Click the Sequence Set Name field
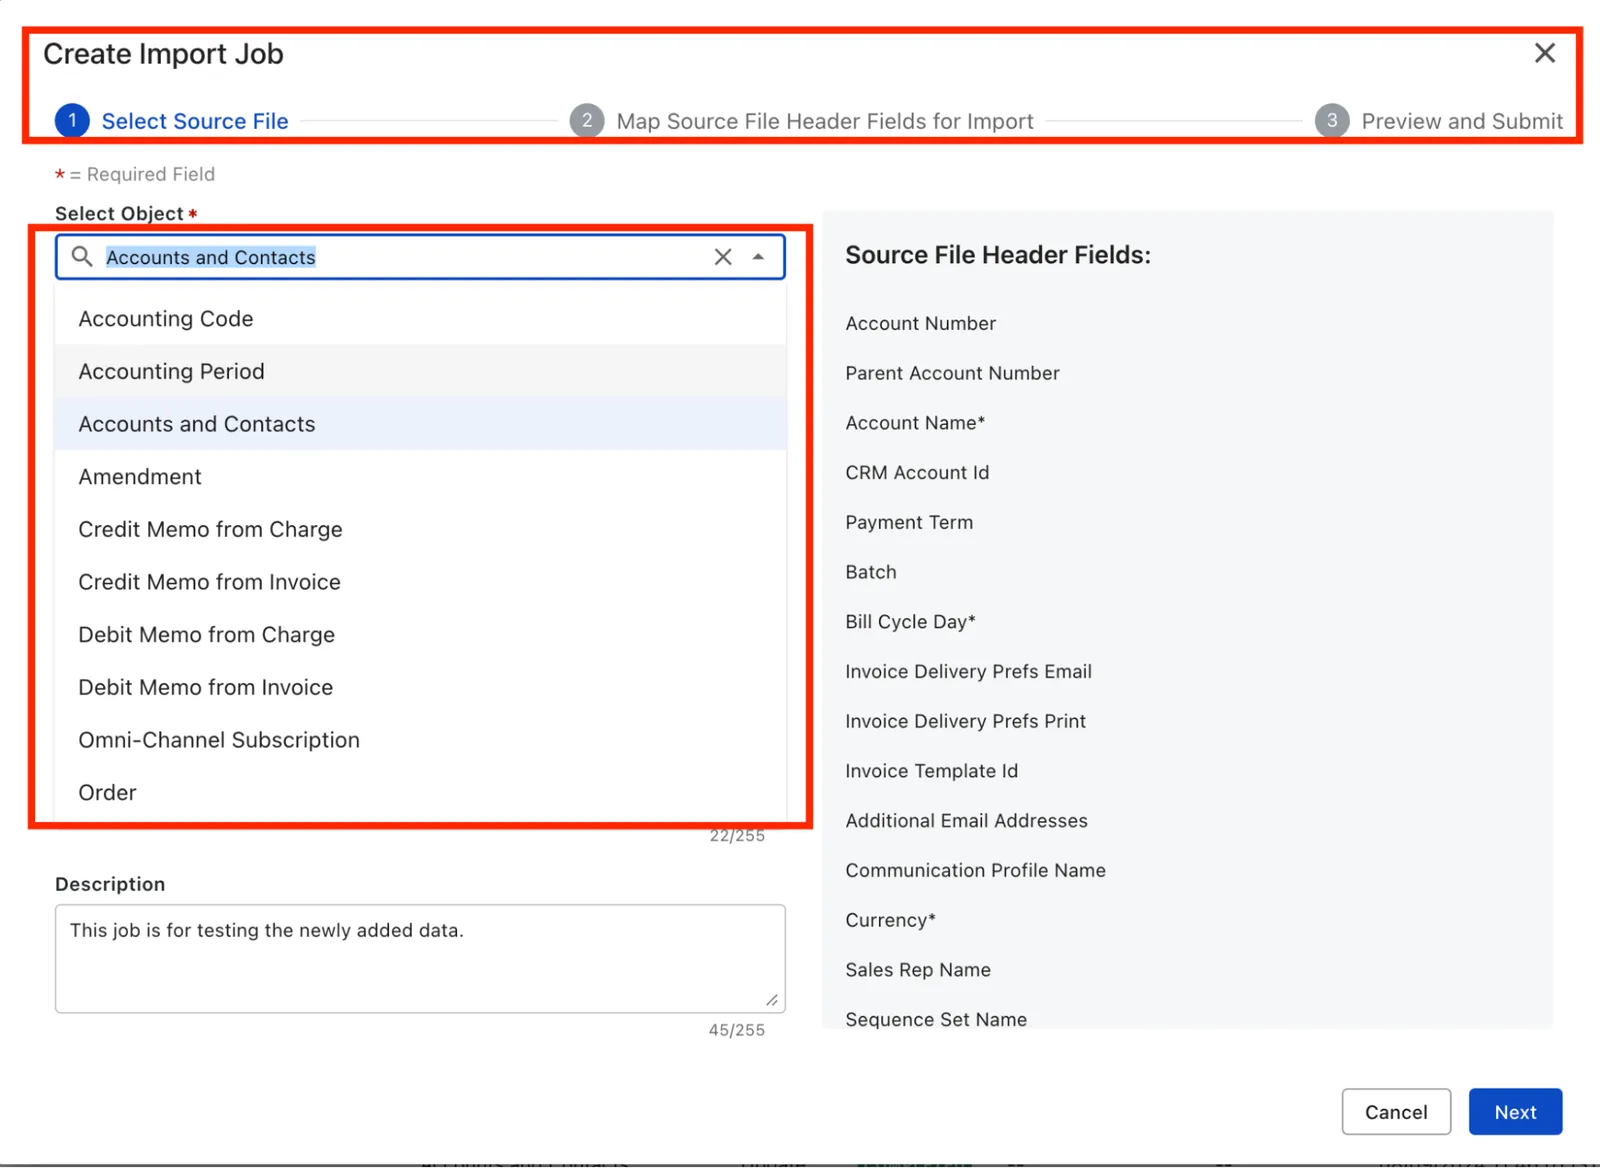The image size is (1600, 1168). [x=936, y=1019]
